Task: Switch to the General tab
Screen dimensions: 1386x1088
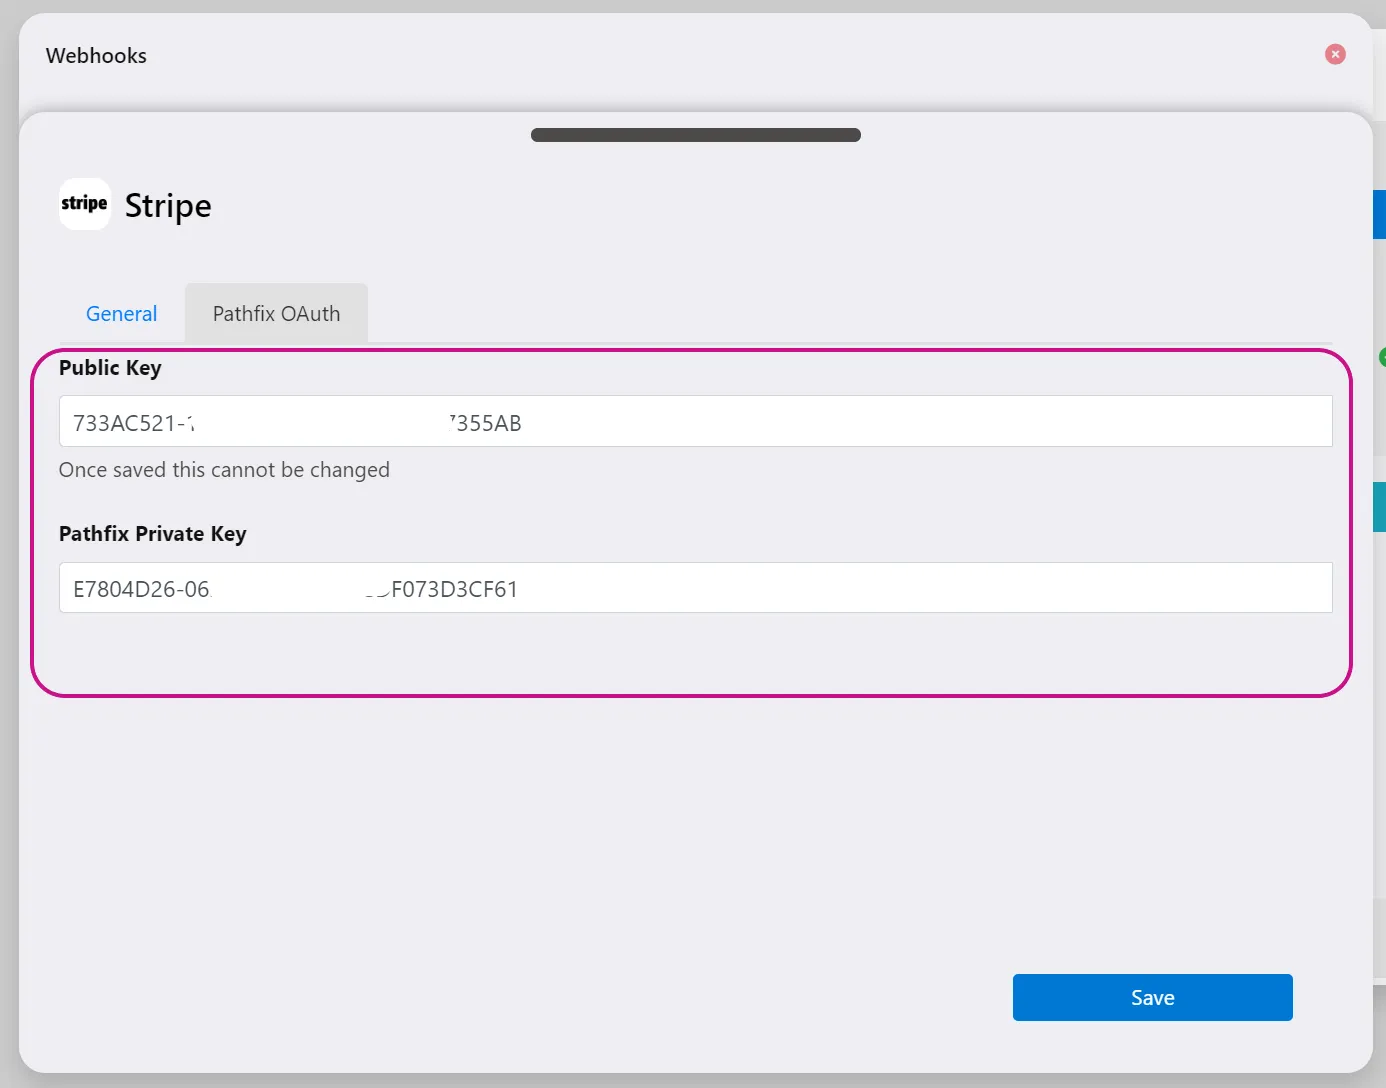Action: (x=121, y=314)
